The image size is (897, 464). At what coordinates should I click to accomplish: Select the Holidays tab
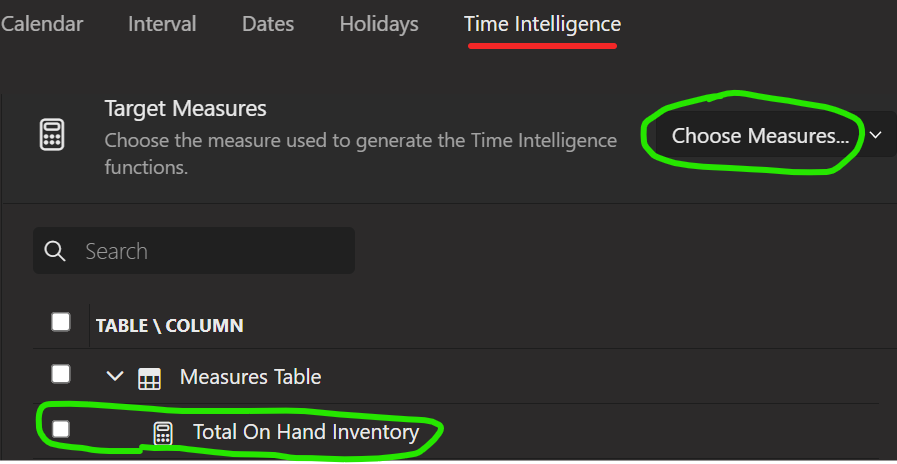click(x=379, y=24)
